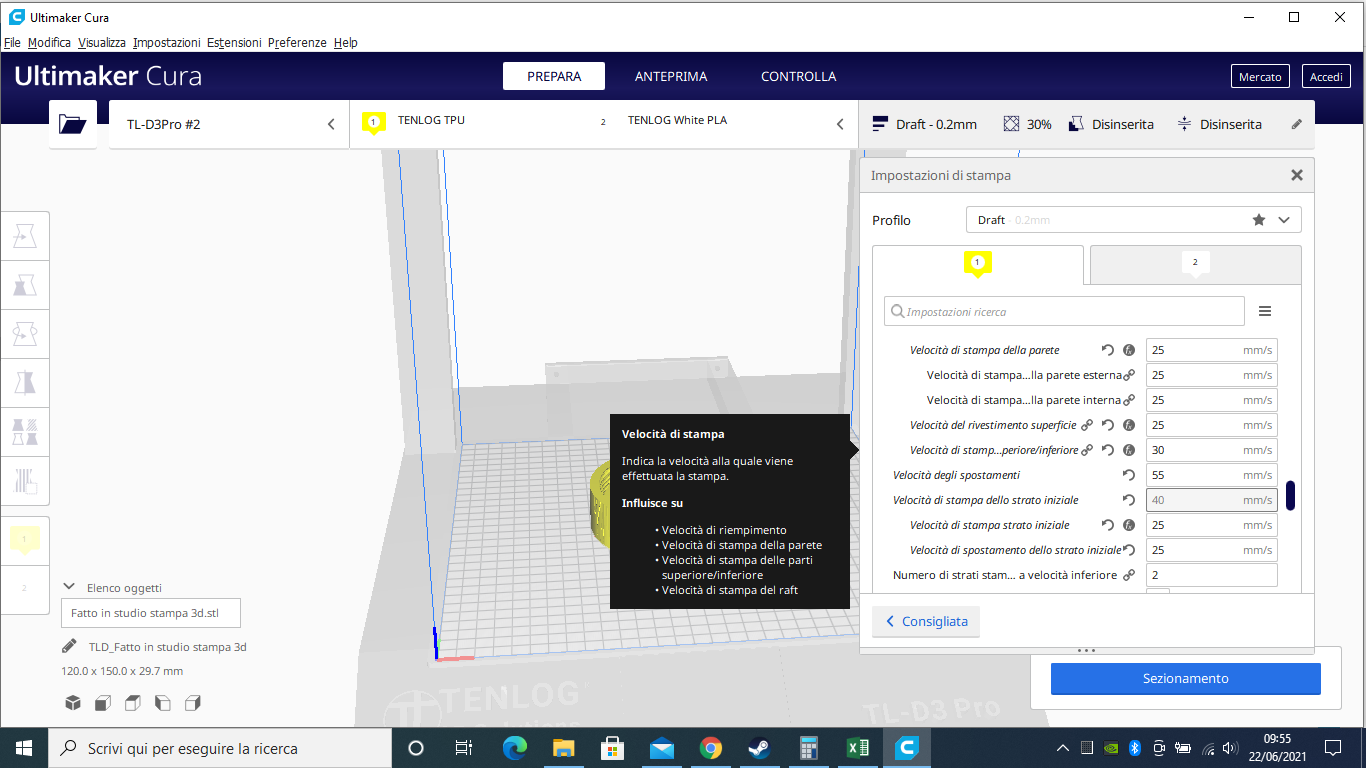Switch to extruder 2 settings tab

point(1195,264)
